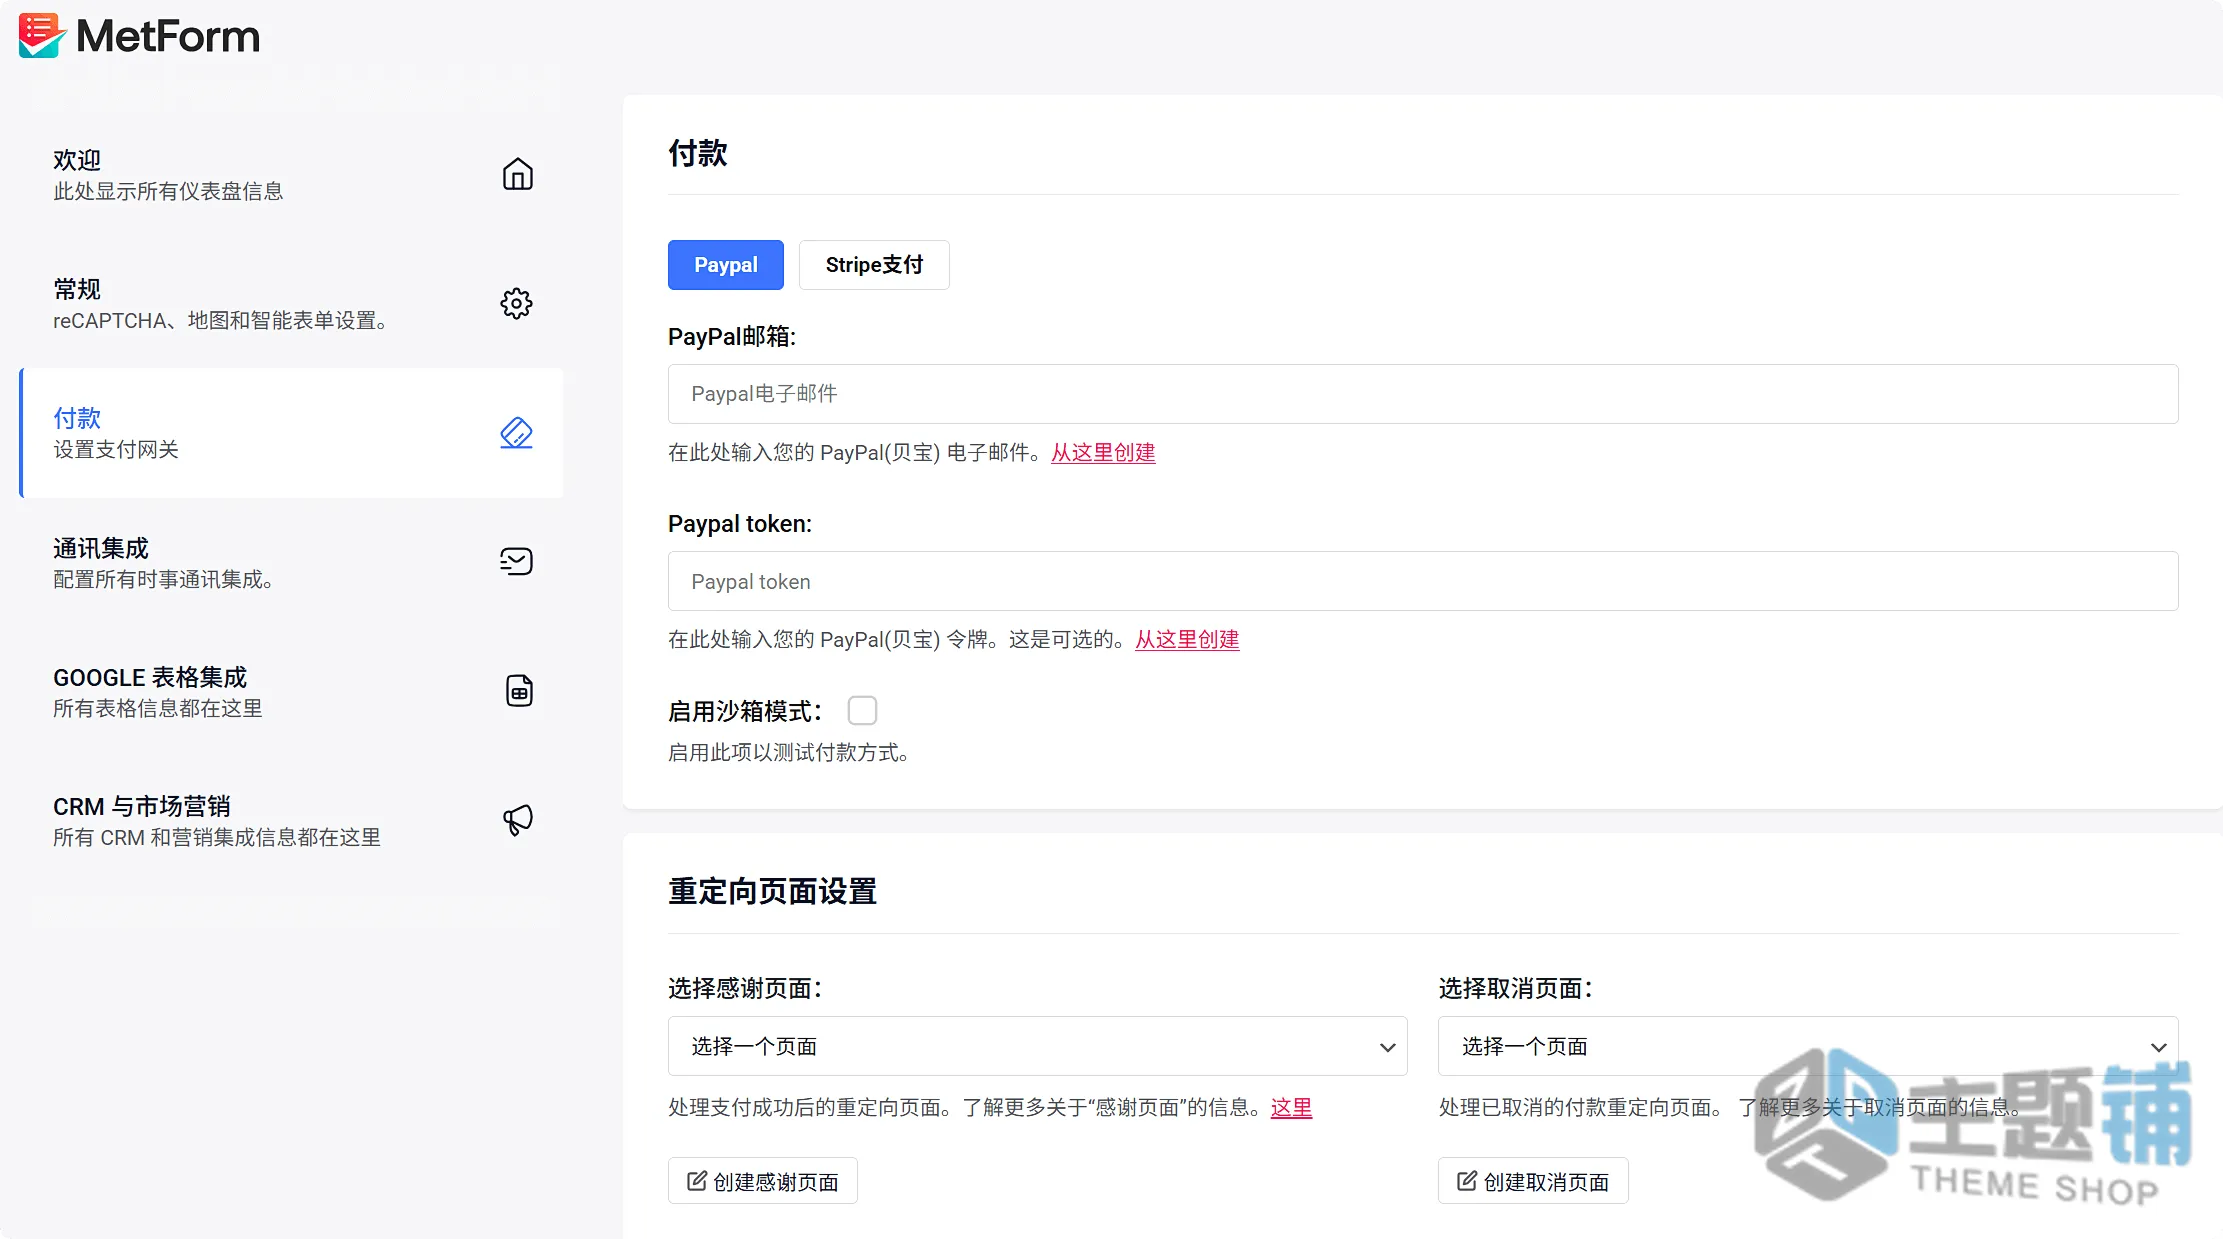The image size is (2223, 1239).
Task: Click the 付款 page heading
Action: point(698,153)
